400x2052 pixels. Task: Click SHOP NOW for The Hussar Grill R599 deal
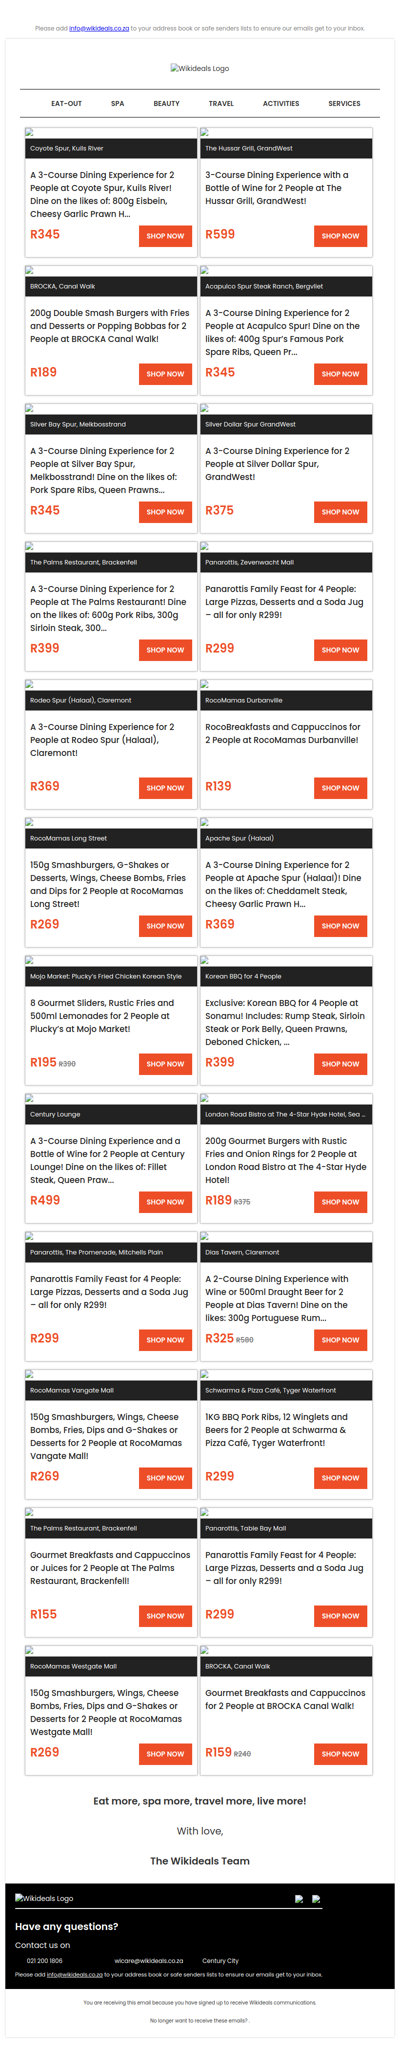point(341,236)
